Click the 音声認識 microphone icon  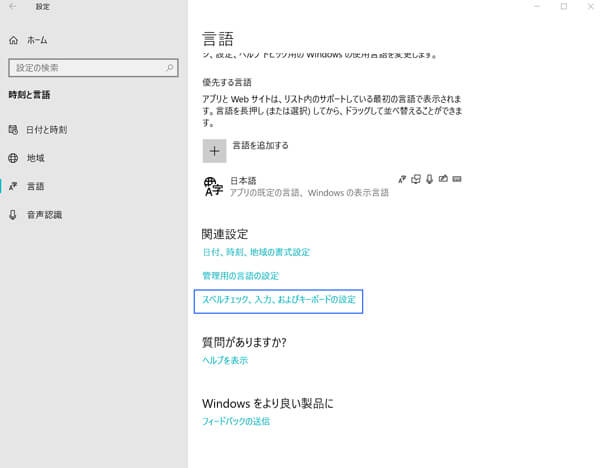click(x=13, y=215)
